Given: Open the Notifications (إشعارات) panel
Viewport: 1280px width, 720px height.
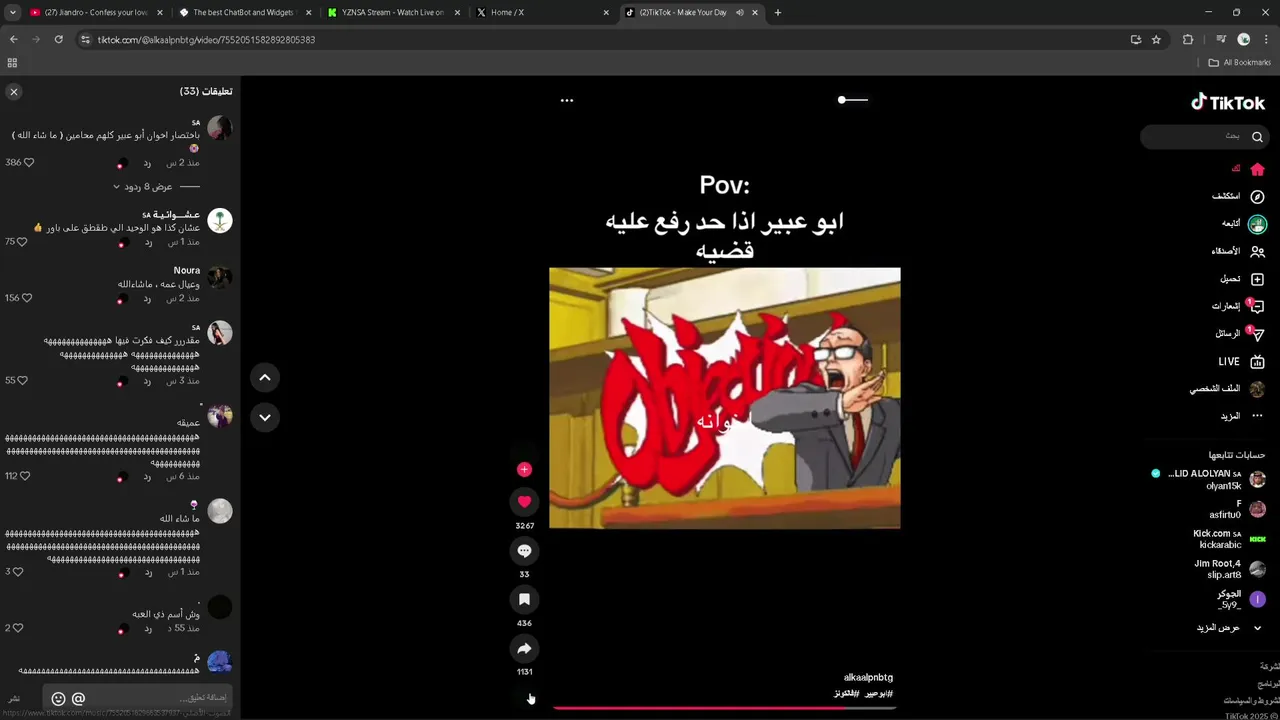Looking at the screenshot, I should [1239, 306].
